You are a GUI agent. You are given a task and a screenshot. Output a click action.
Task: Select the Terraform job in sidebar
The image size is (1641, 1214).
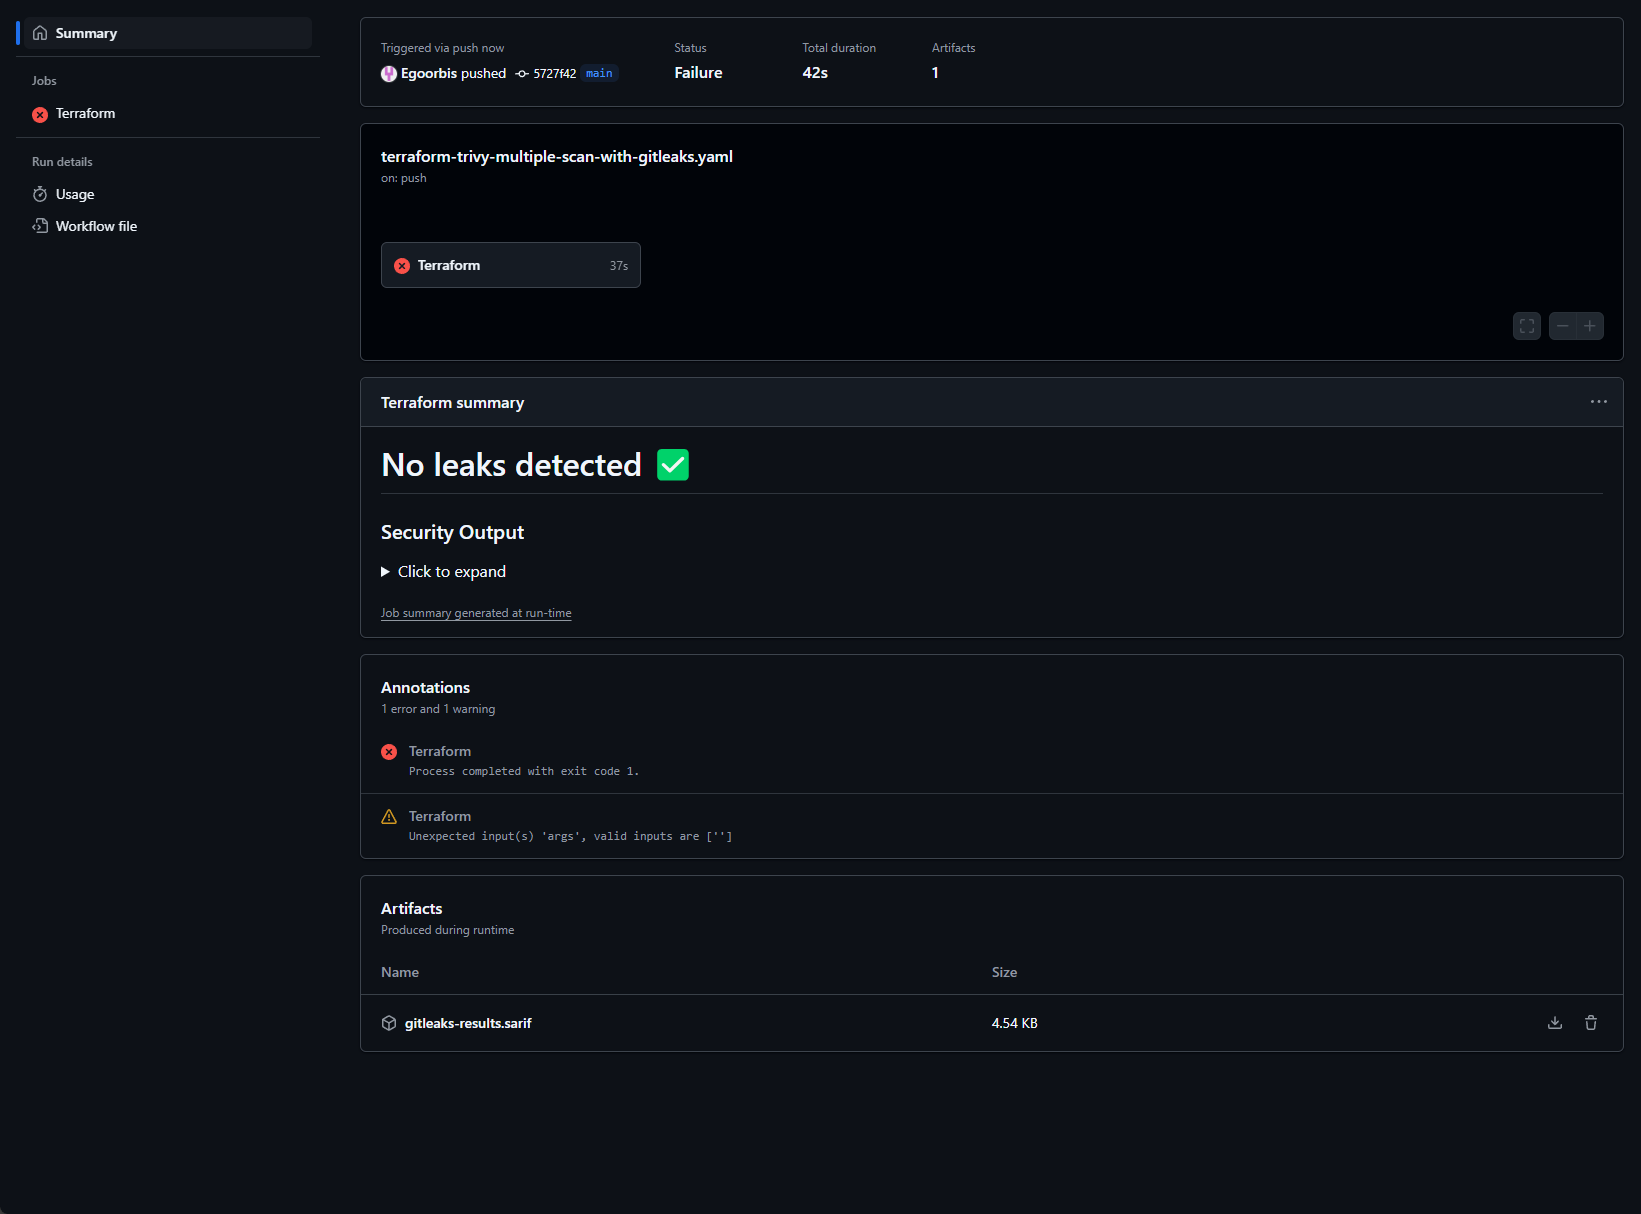[85, 114]
